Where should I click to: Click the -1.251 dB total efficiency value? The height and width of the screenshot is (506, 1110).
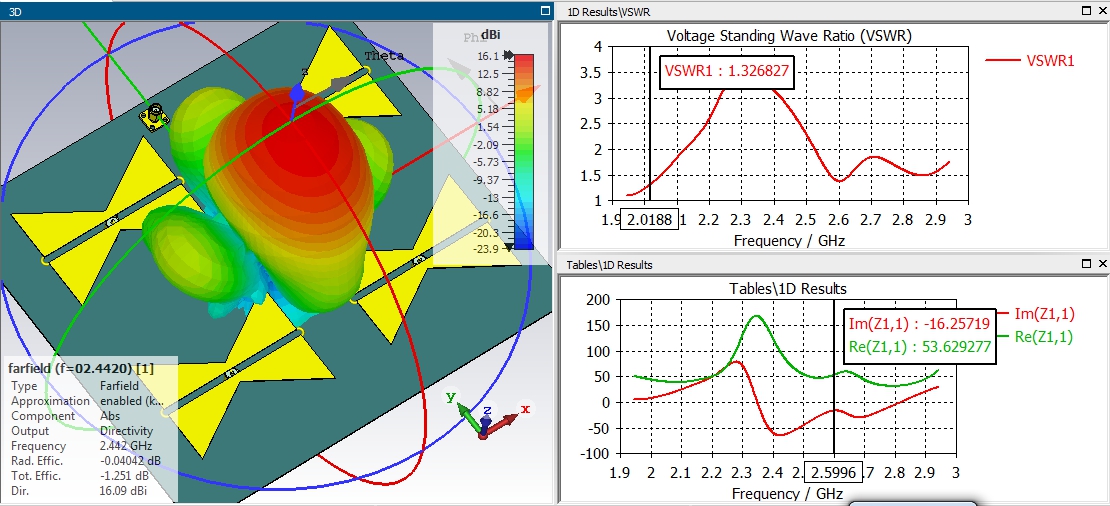coord(125,476)
